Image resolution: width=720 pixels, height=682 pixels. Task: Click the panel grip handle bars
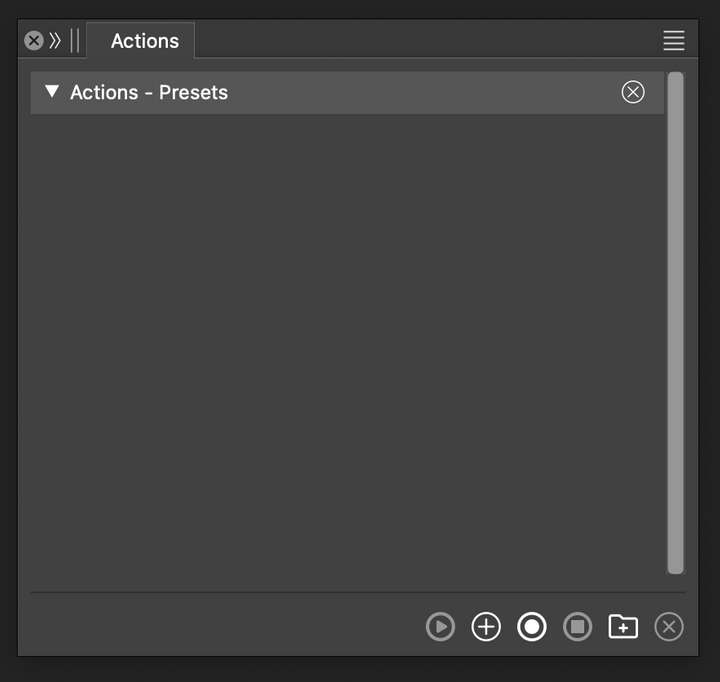pyautogui.click(x=75, y=40)
